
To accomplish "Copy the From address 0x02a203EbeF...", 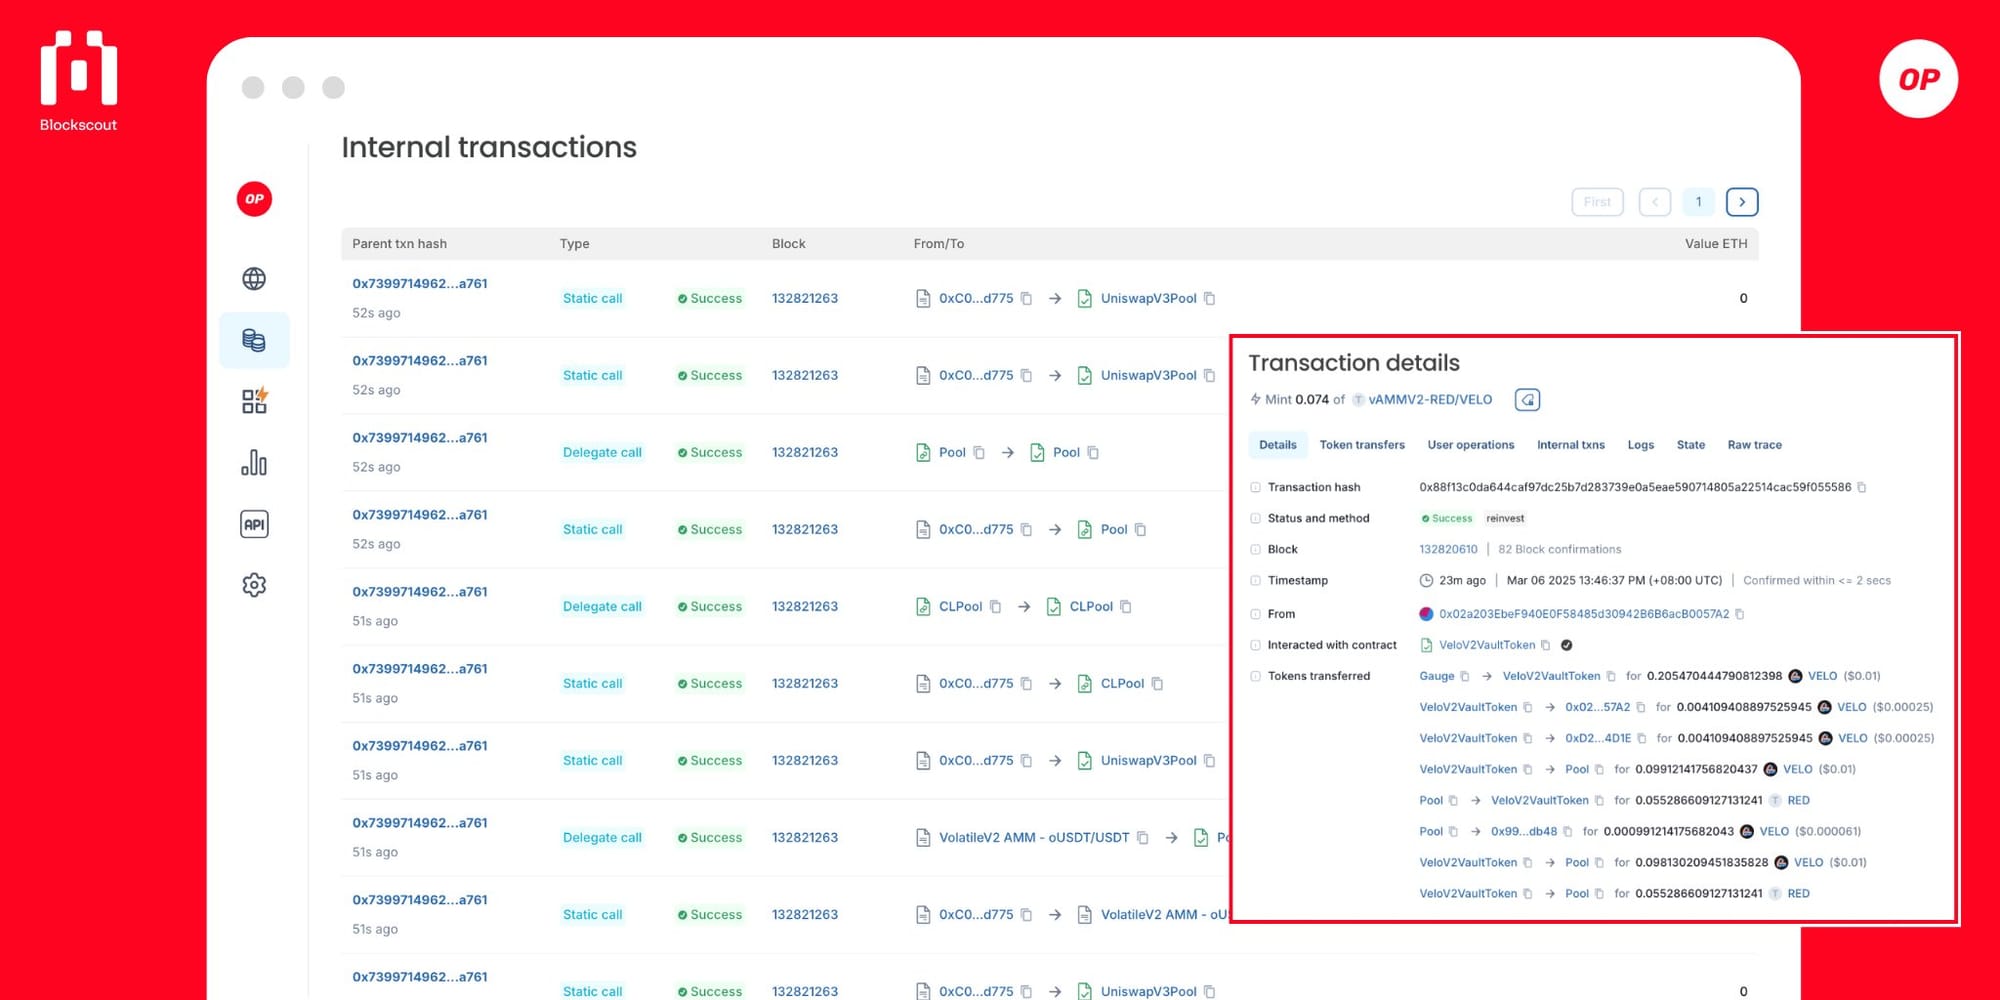I will tap(1740, 614).
